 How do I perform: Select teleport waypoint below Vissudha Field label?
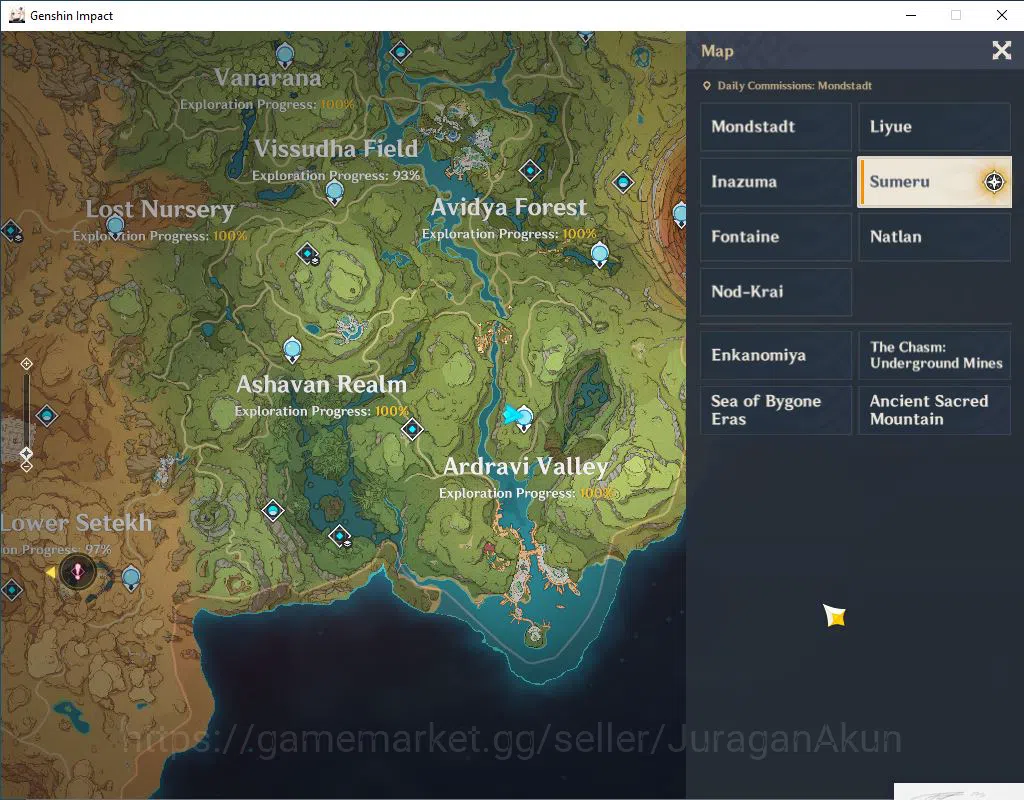click(334, 193)
